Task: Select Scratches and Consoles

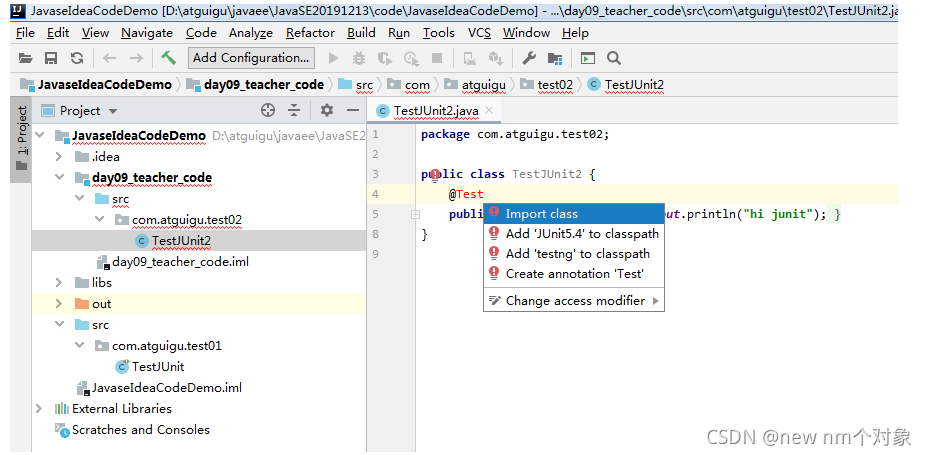Action: [x=141, y=430]
